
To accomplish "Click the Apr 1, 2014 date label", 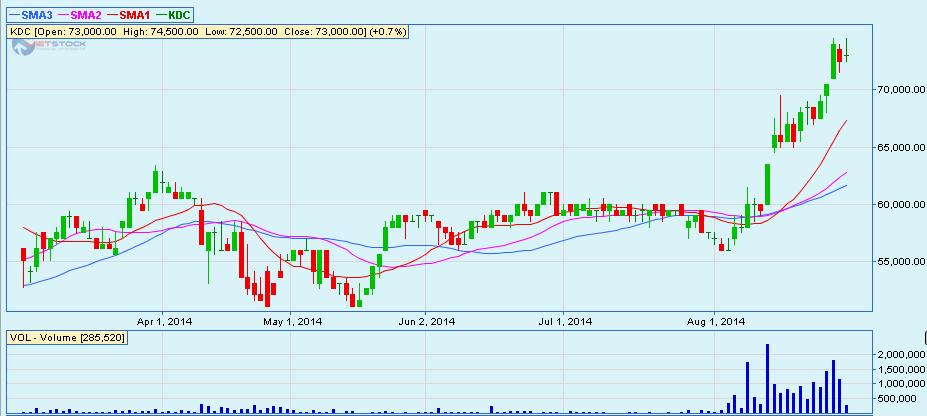I will pos(164,322).
